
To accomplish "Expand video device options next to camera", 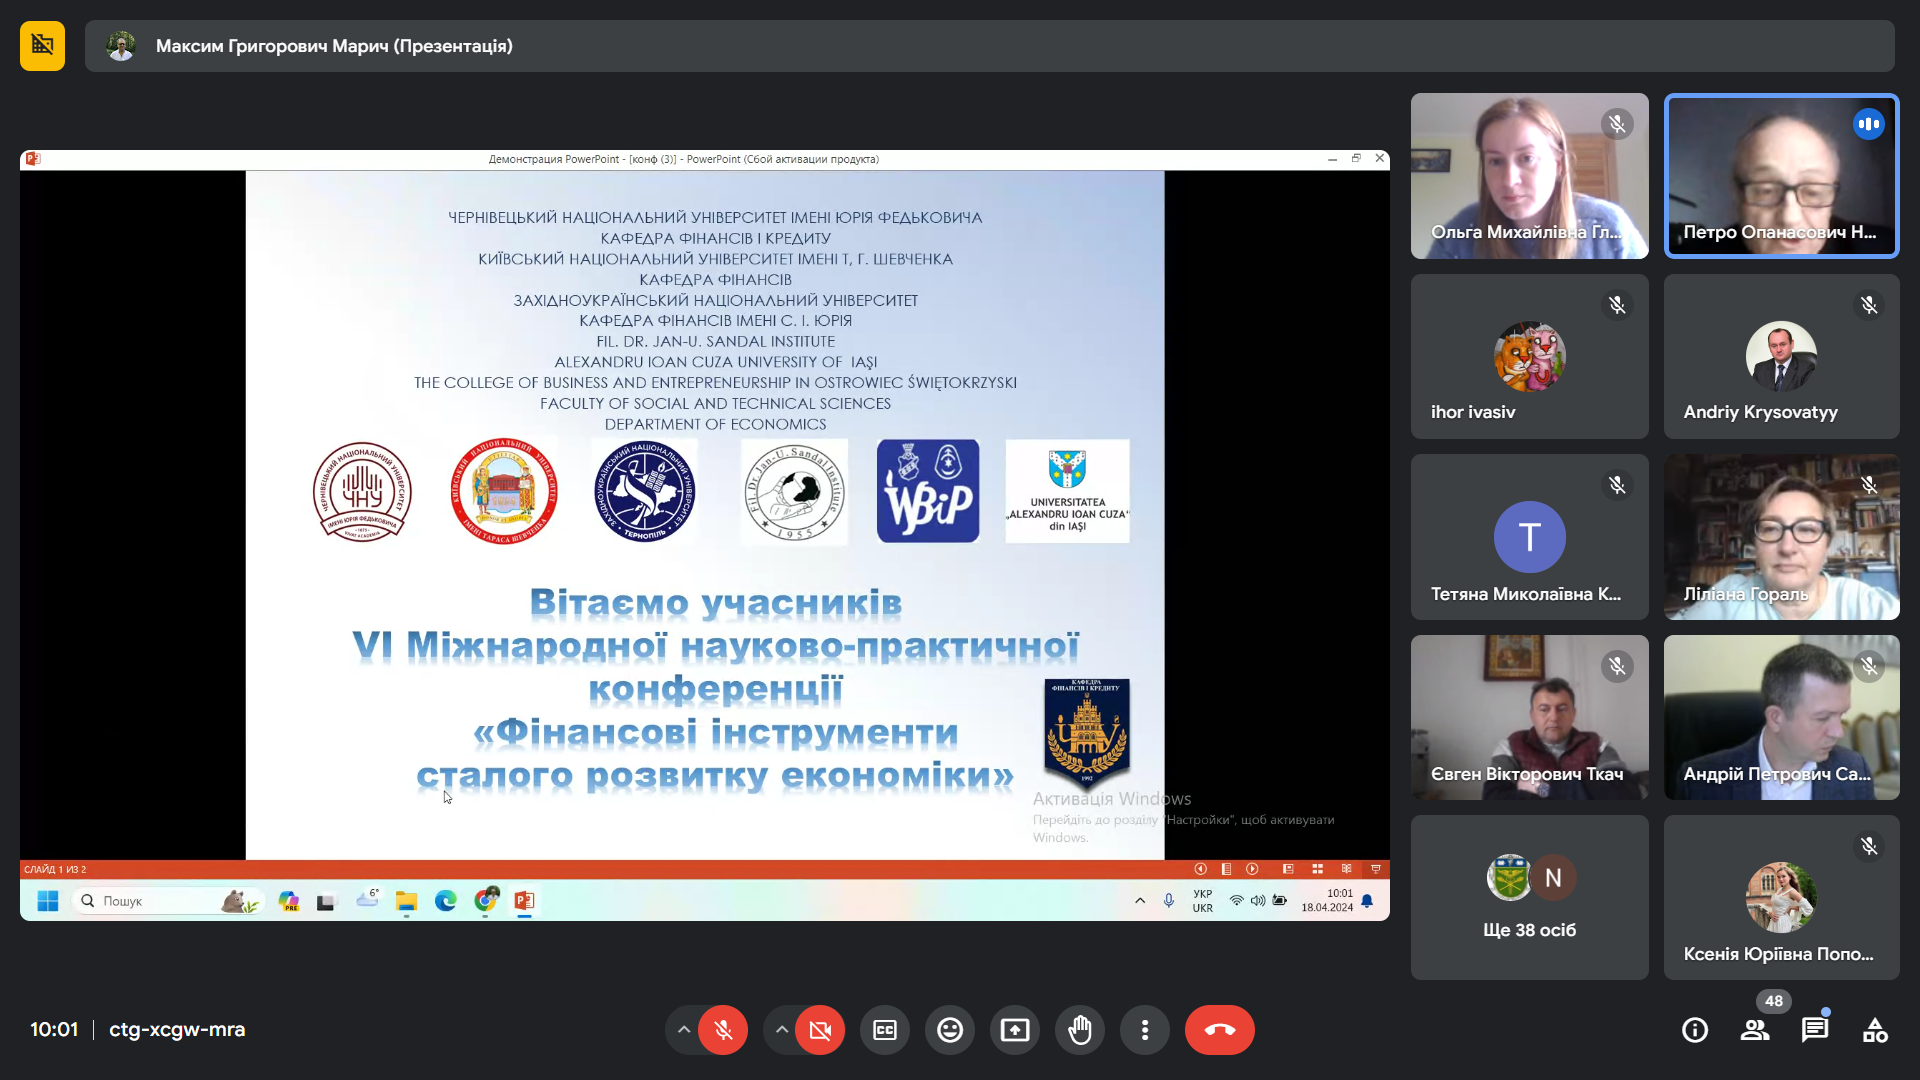I will (x=780, y=1029).
